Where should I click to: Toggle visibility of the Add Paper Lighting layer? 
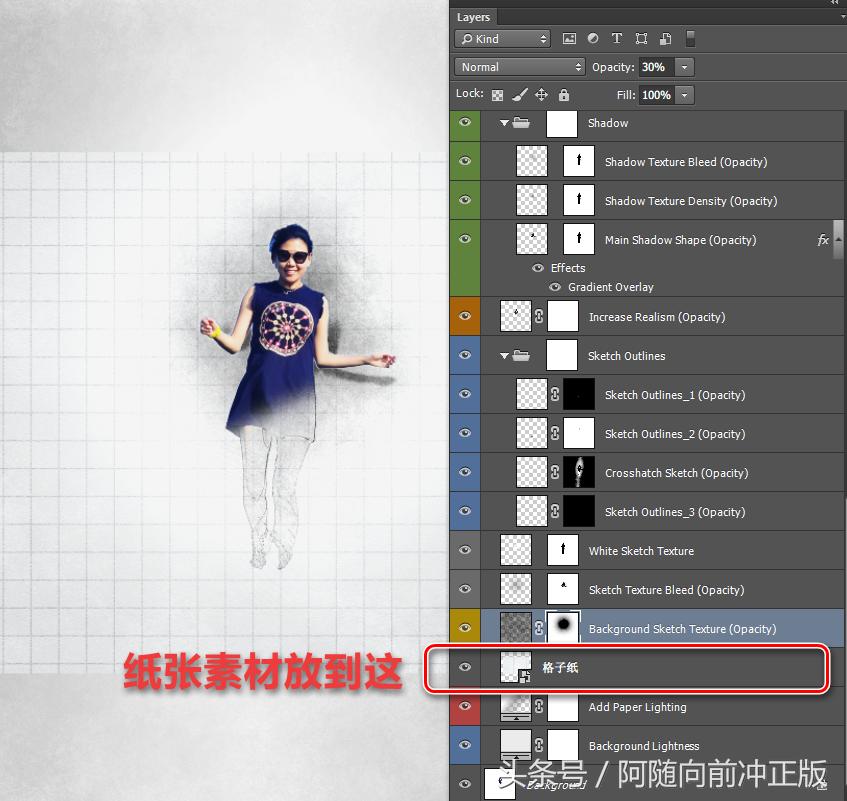click(x=464, y=707)
